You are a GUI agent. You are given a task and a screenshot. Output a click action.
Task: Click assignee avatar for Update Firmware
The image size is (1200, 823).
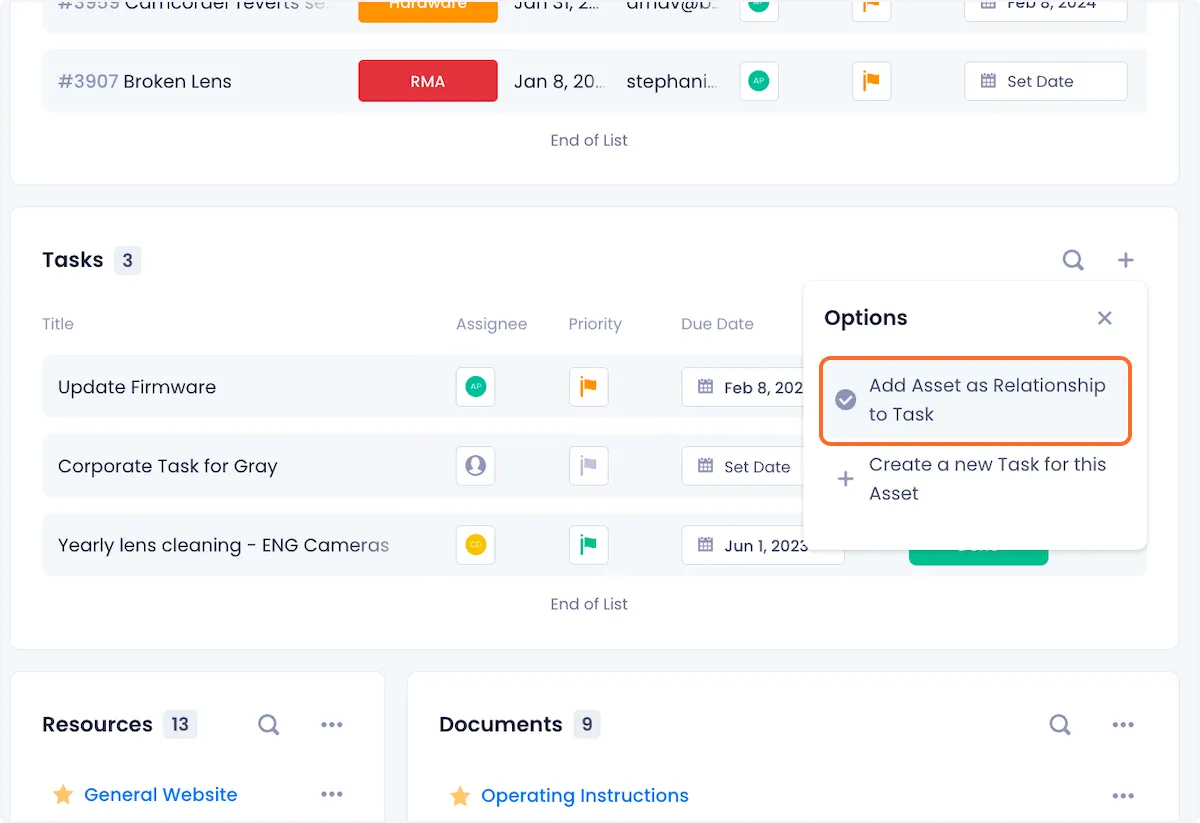476,387
